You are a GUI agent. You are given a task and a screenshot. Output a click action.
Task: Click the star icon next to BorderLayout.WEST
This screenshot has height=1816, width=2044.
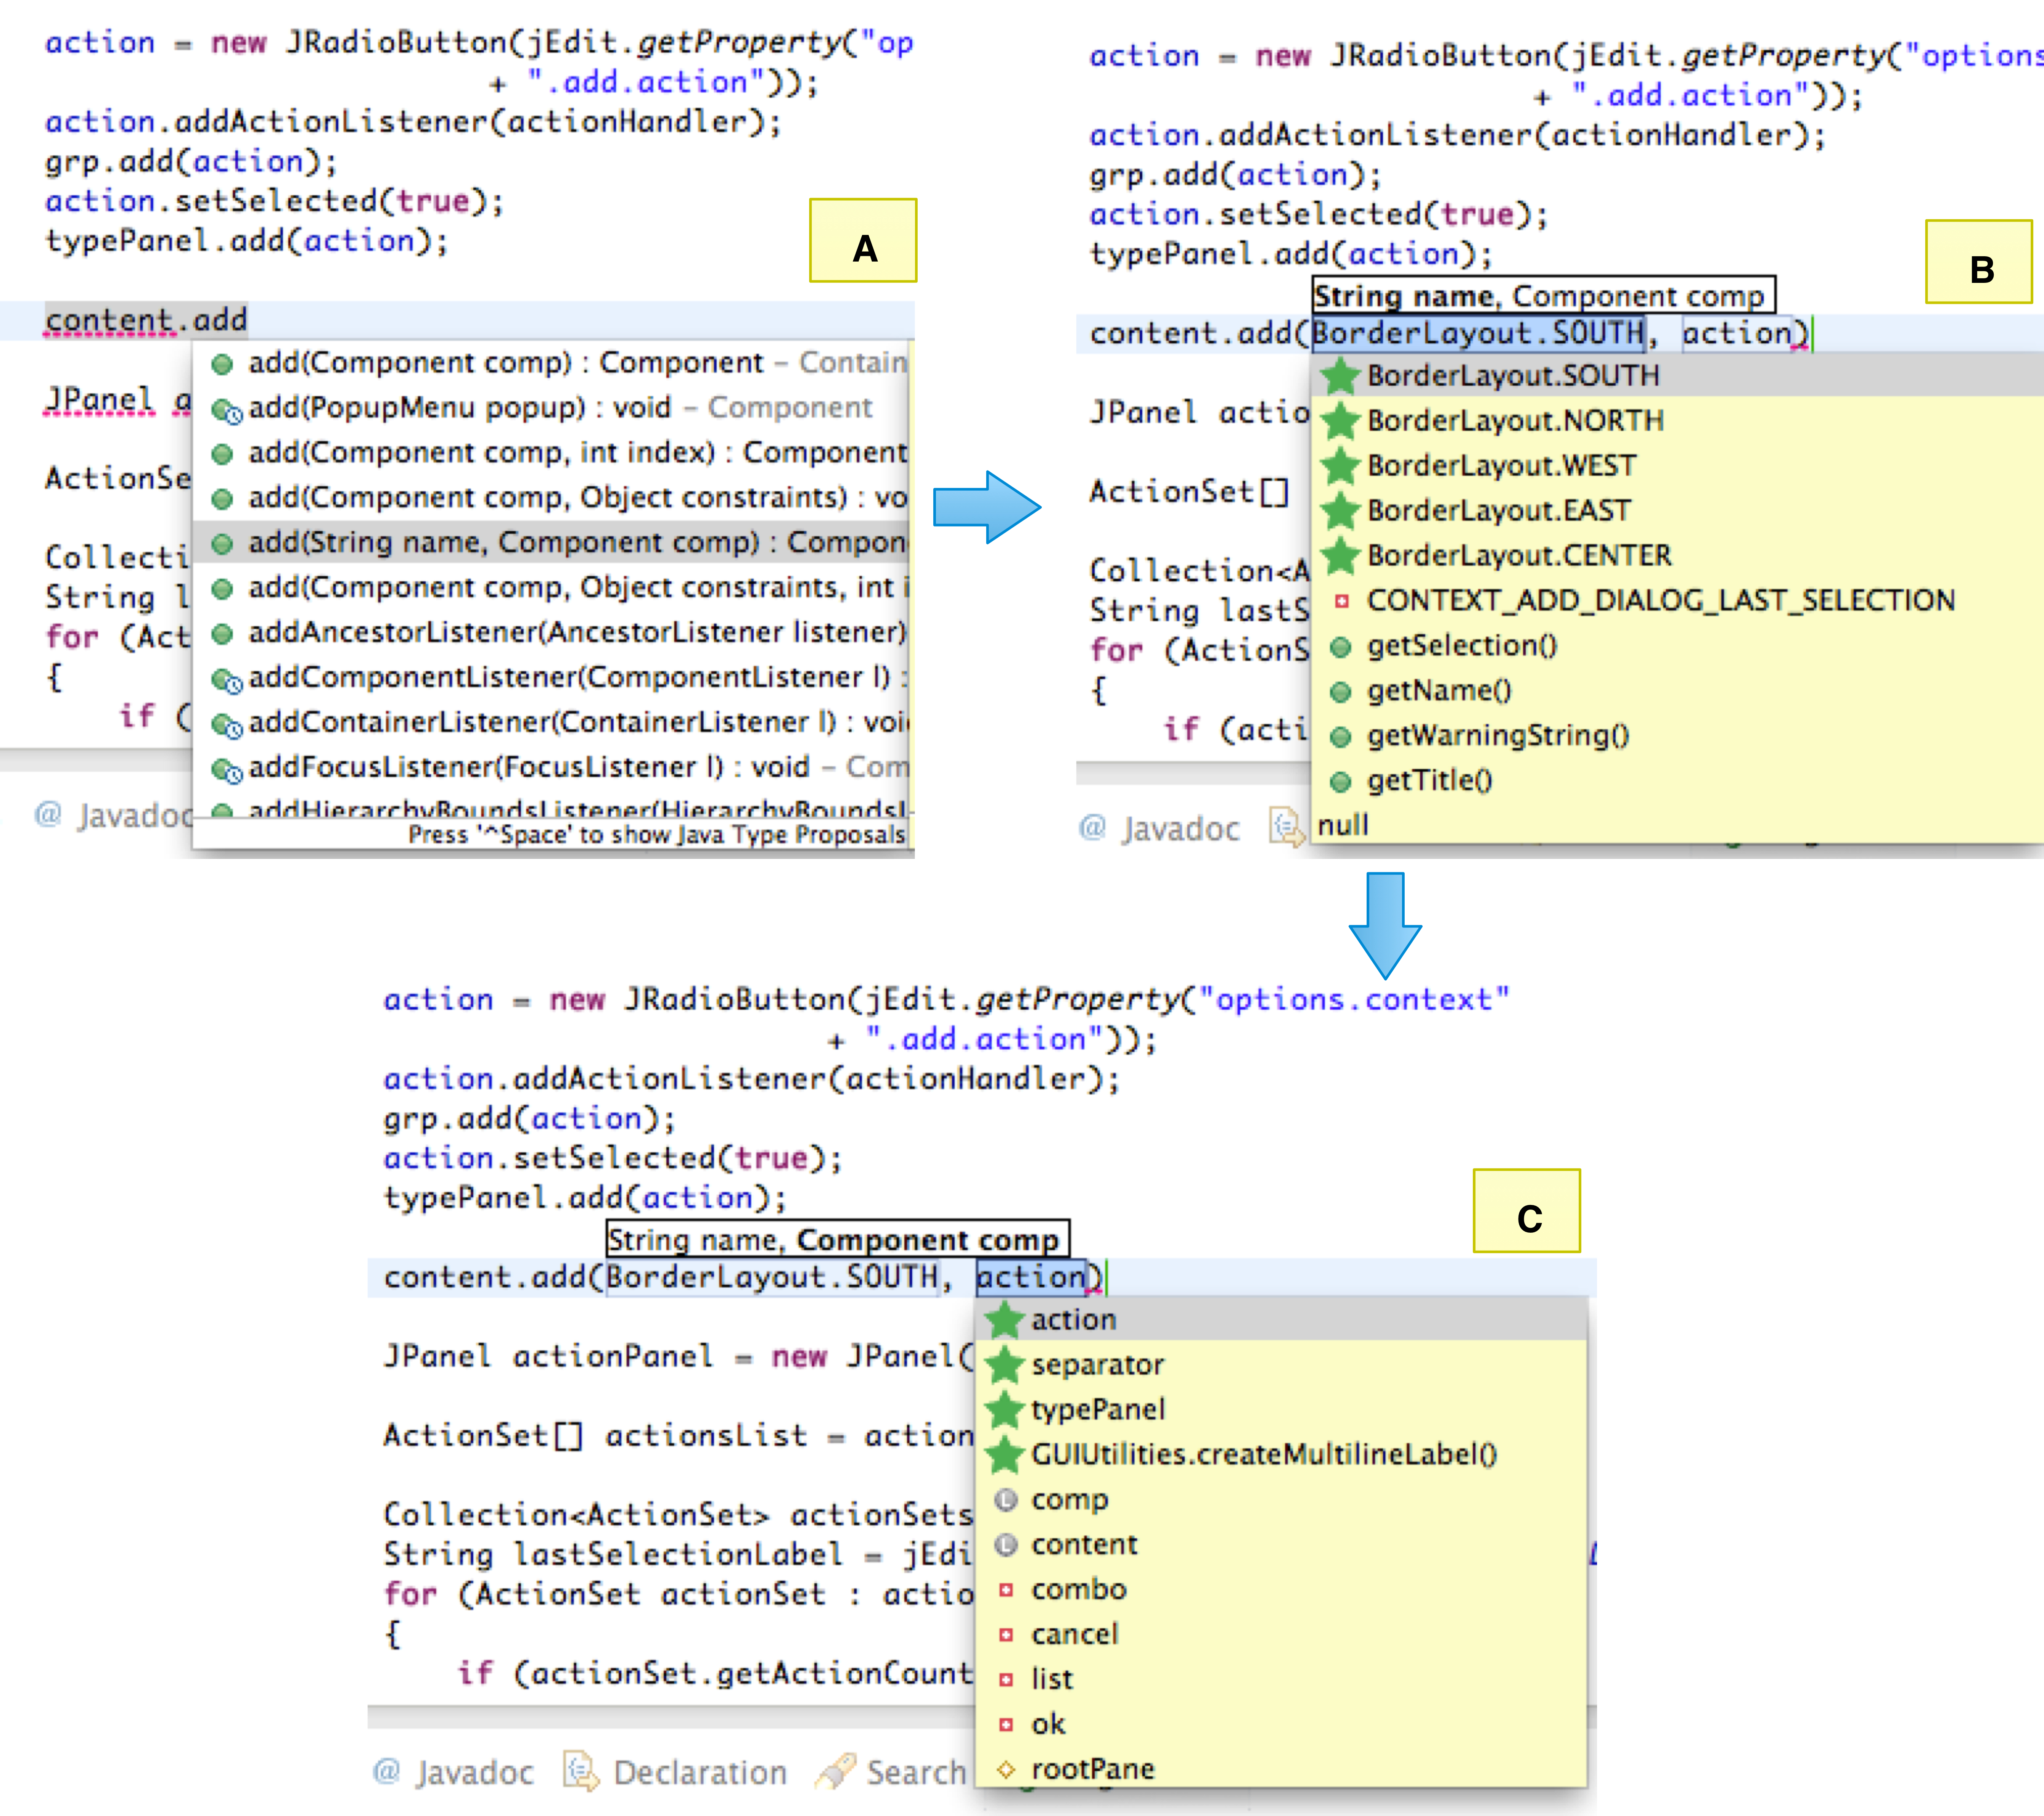click(1340, 466)
